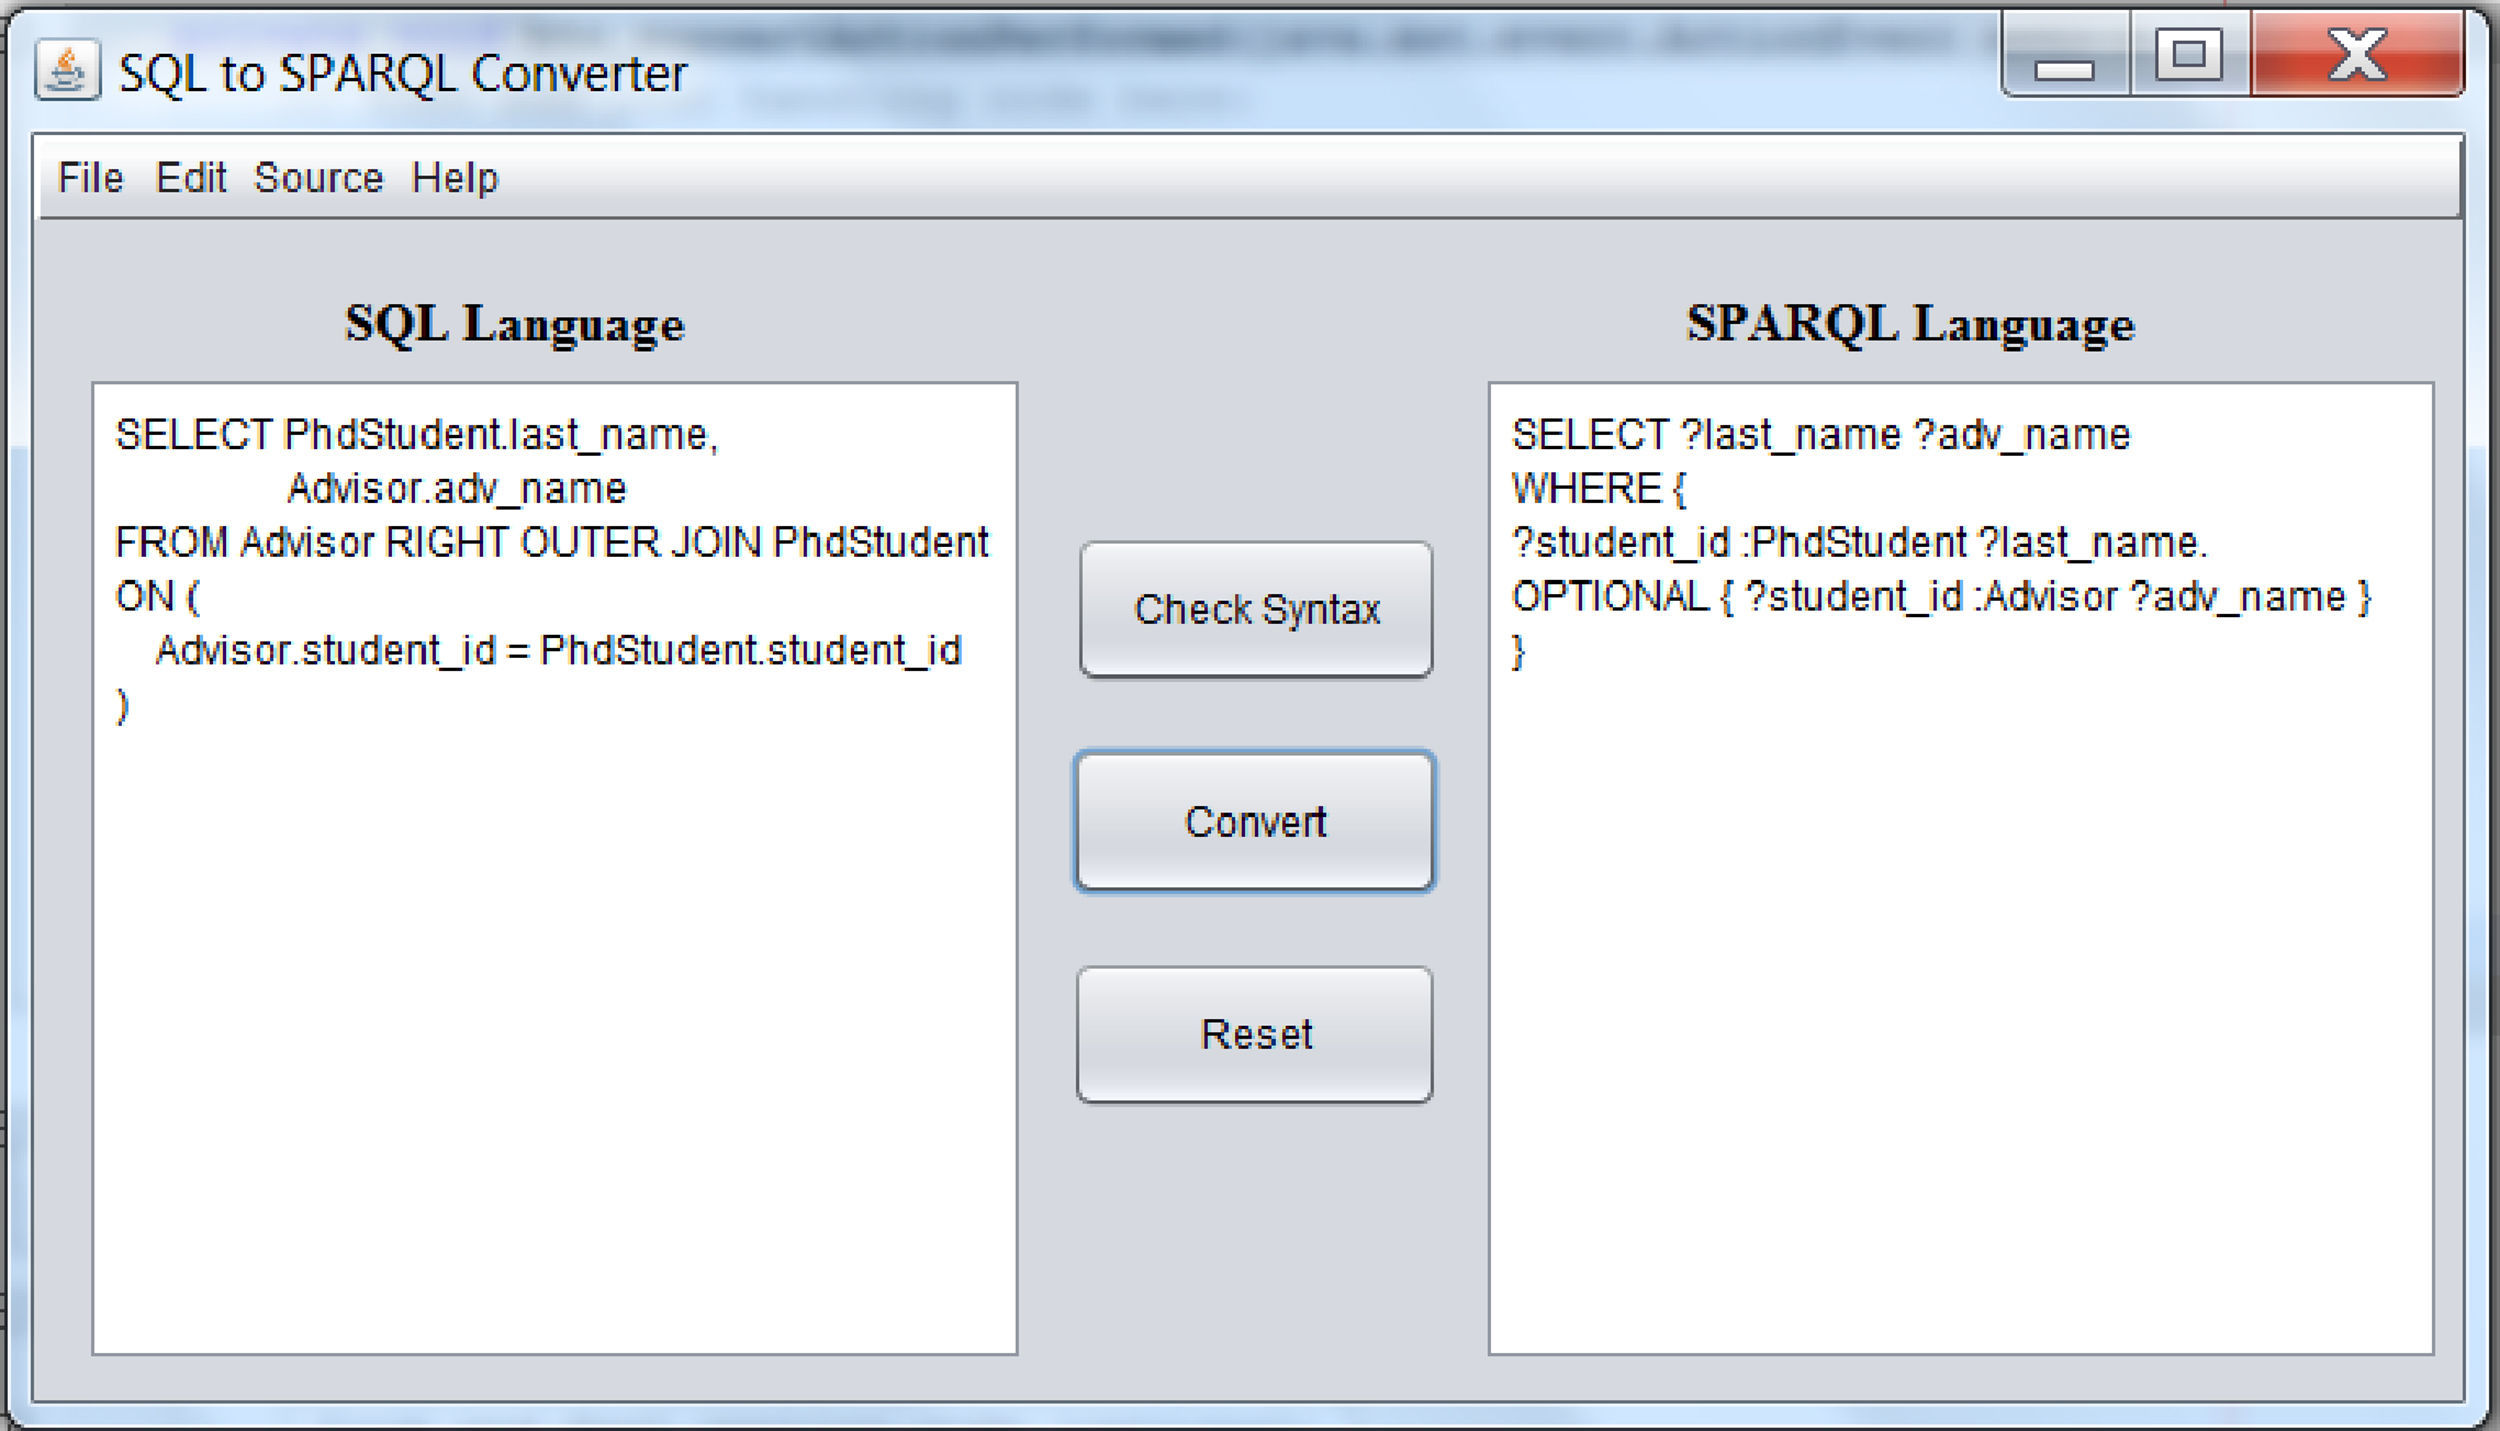Image resolution: width=2500 pixels, height=1431 pixels.
Task: Open the Edit menu
Action: click(191, 178)
